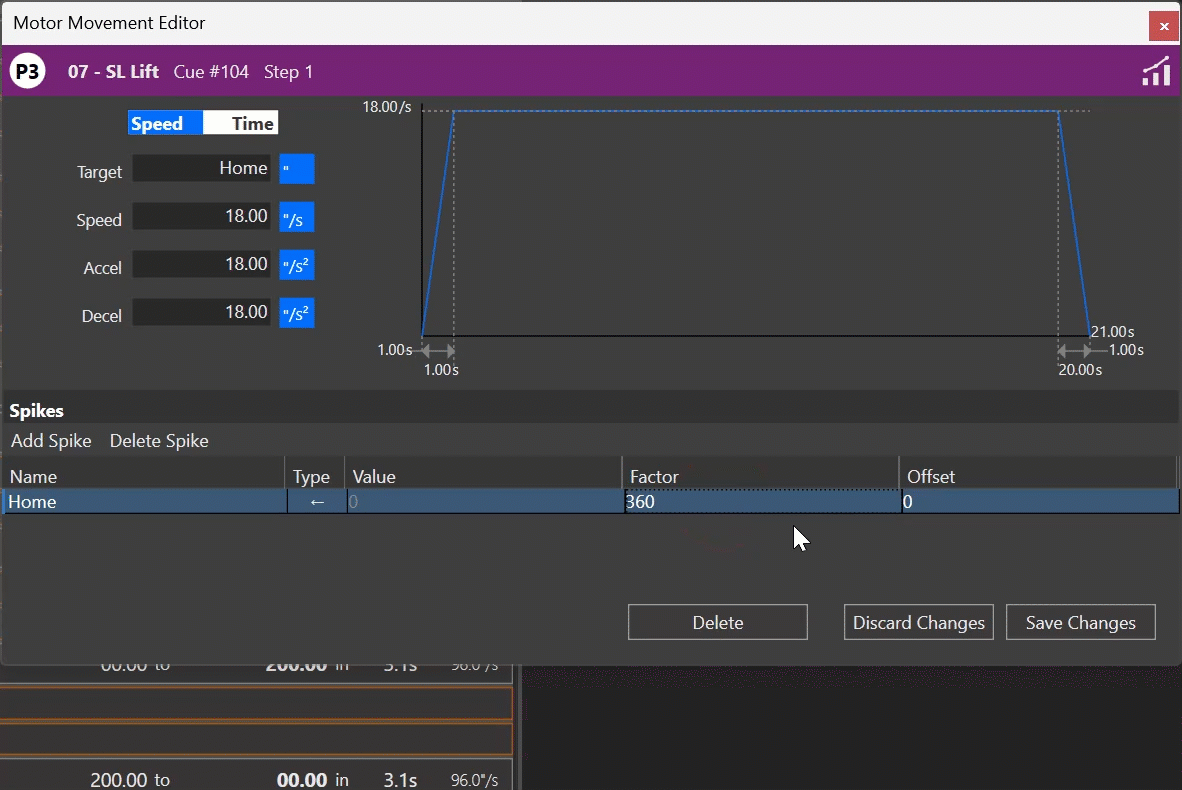This screenshot has width=1182, height=790.
Task: Click Save Changes
Action: point(1080,622)
